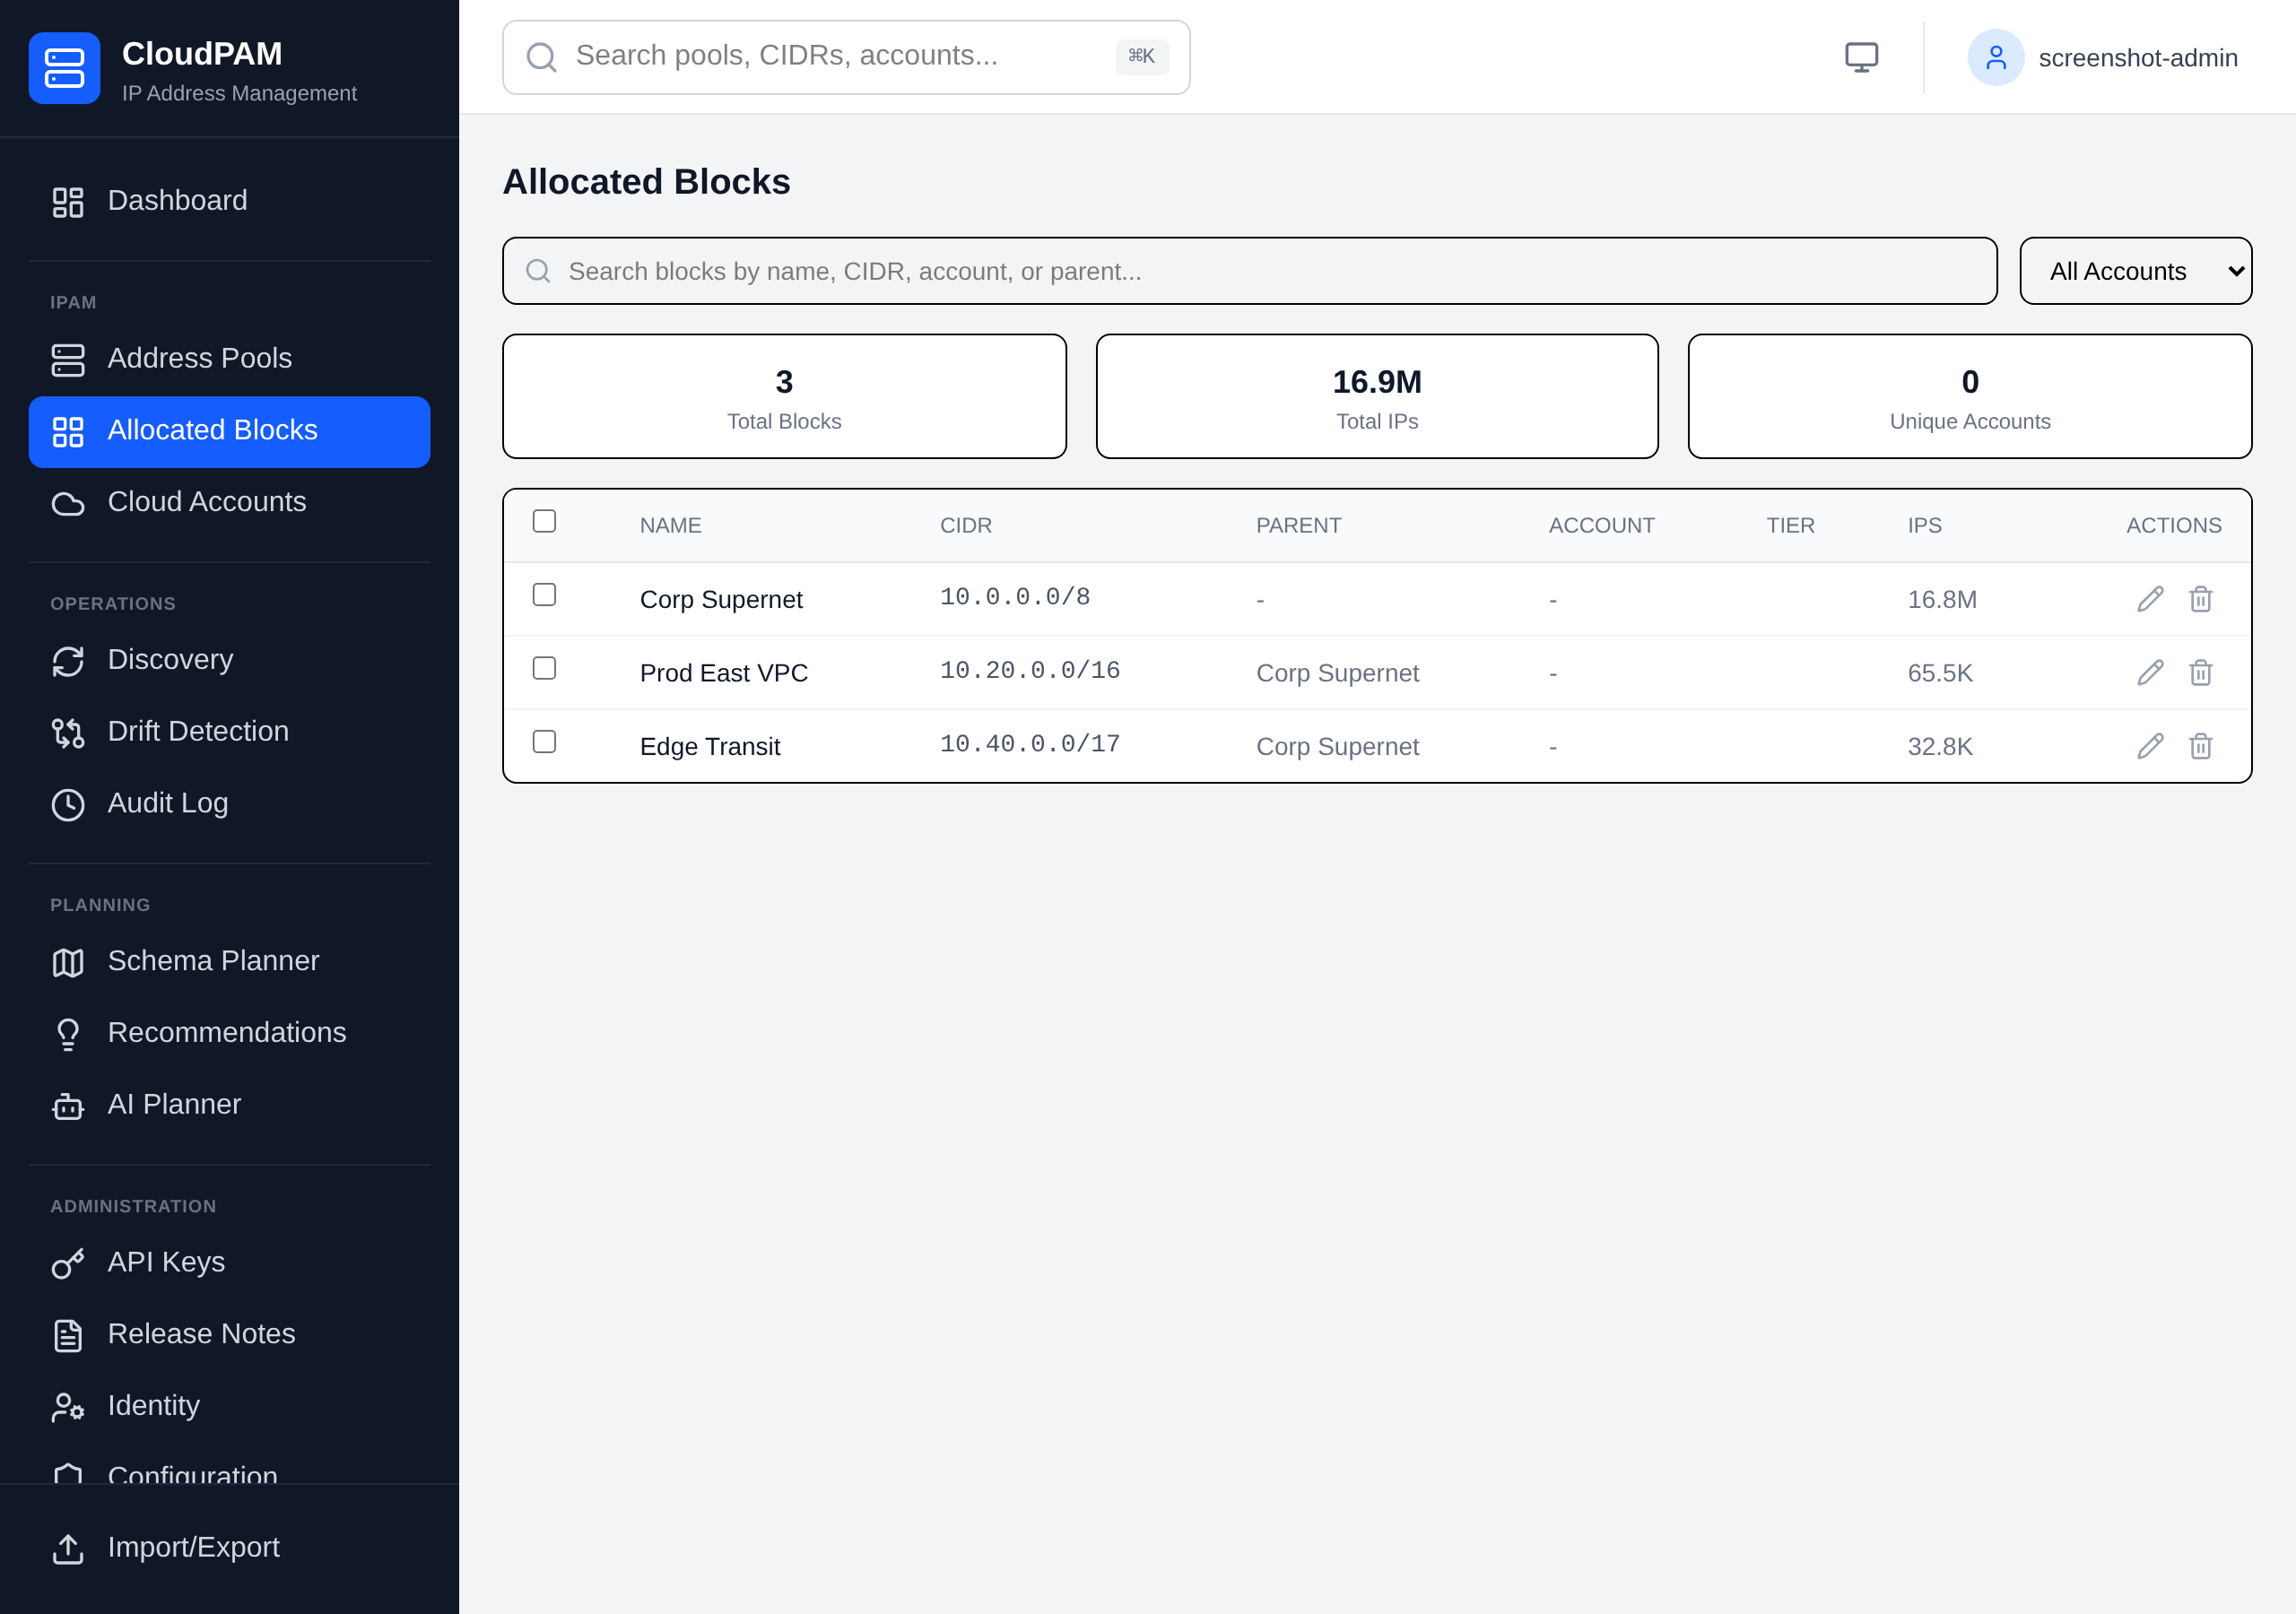Click the Address Pools server icon
The width and height of the screenshot is (2296, 1614).
pos(68,359)
